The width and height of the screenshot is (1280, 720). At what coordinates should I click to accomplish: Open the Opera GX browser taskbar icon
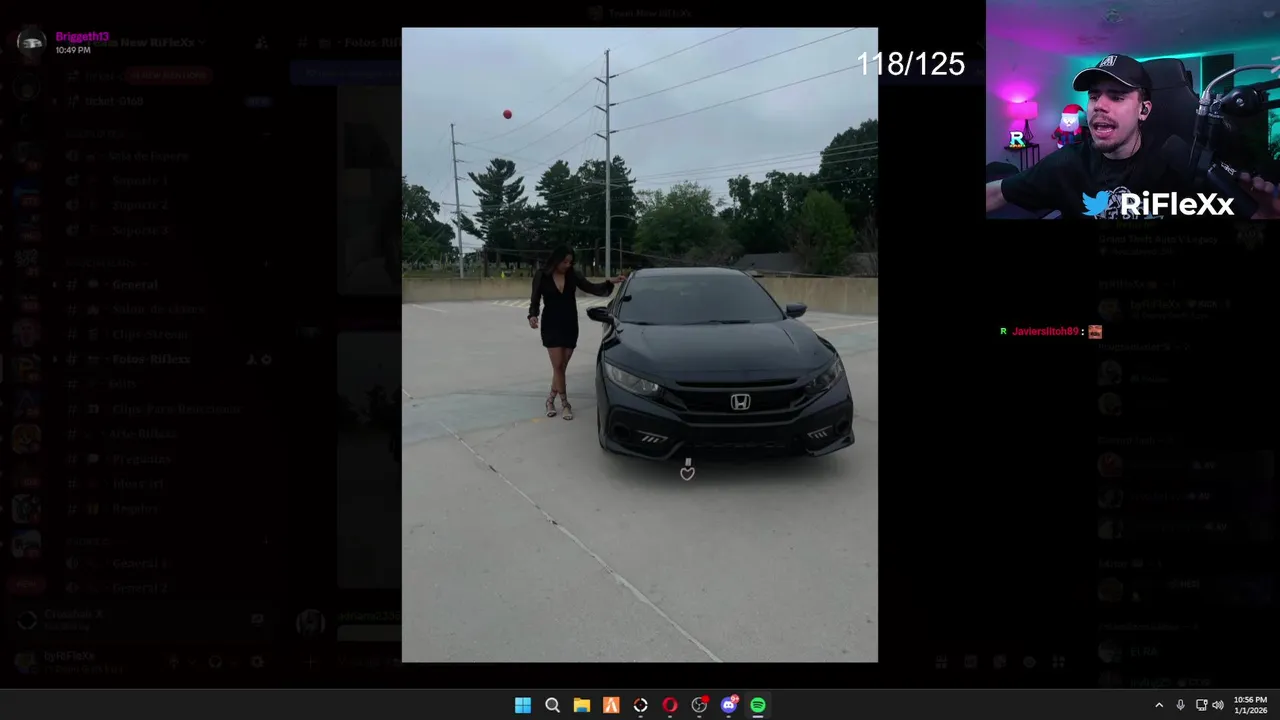coord(670,705)
